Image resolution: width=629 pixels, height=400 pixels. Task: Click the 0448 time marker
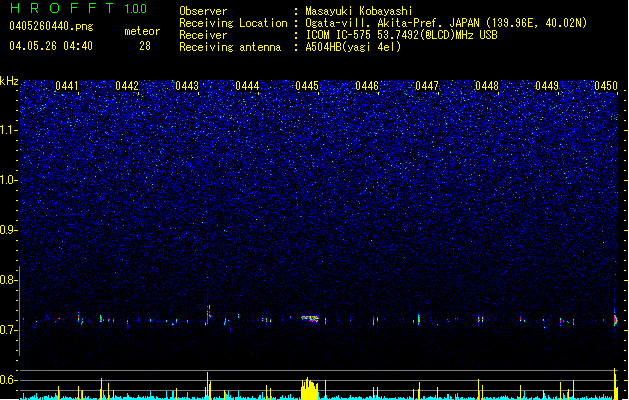click(x=487, y=86)
